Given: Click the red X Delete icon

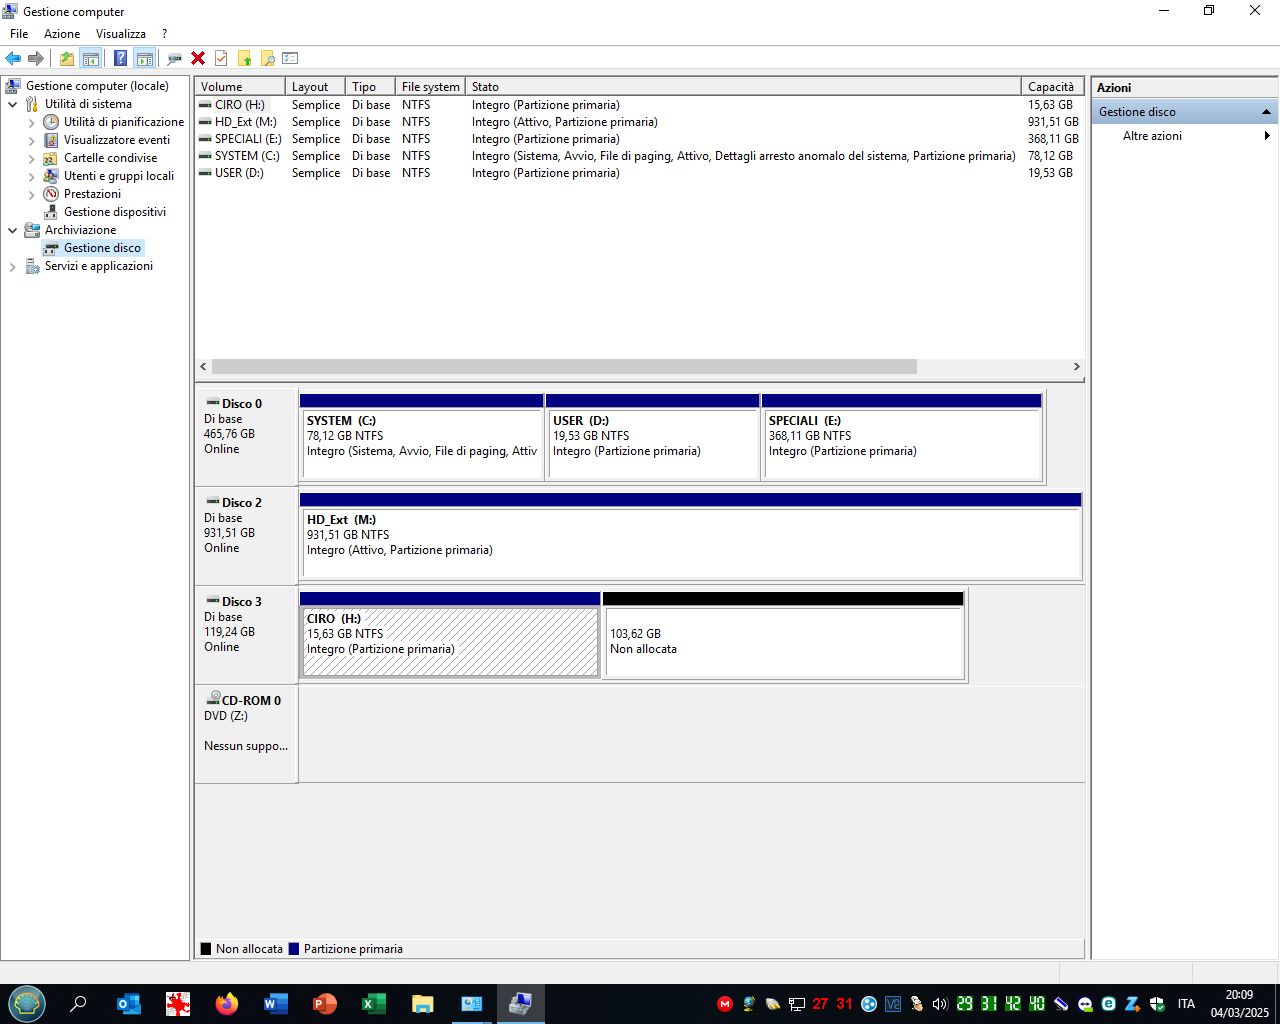Looking at the screenshot, I should pos(198,58).
